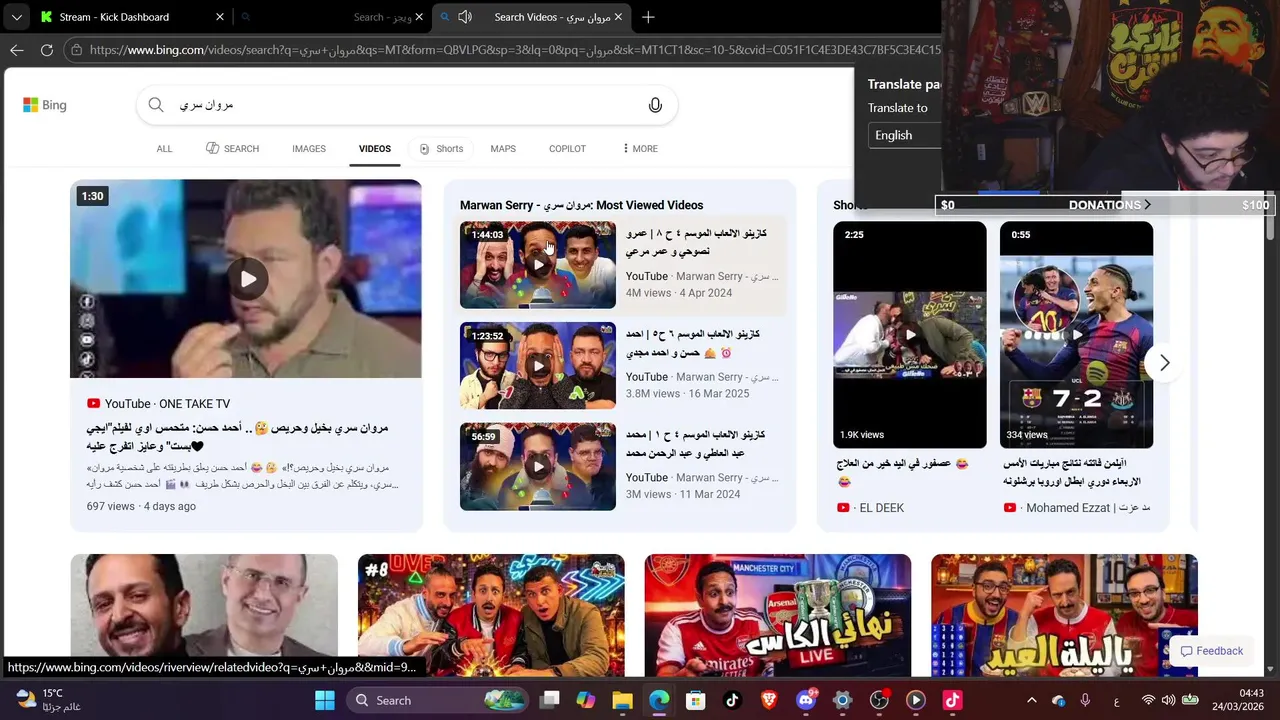Open the 4M views video title link
Screen dimensions: 1280x720
[x=696, y=243]
